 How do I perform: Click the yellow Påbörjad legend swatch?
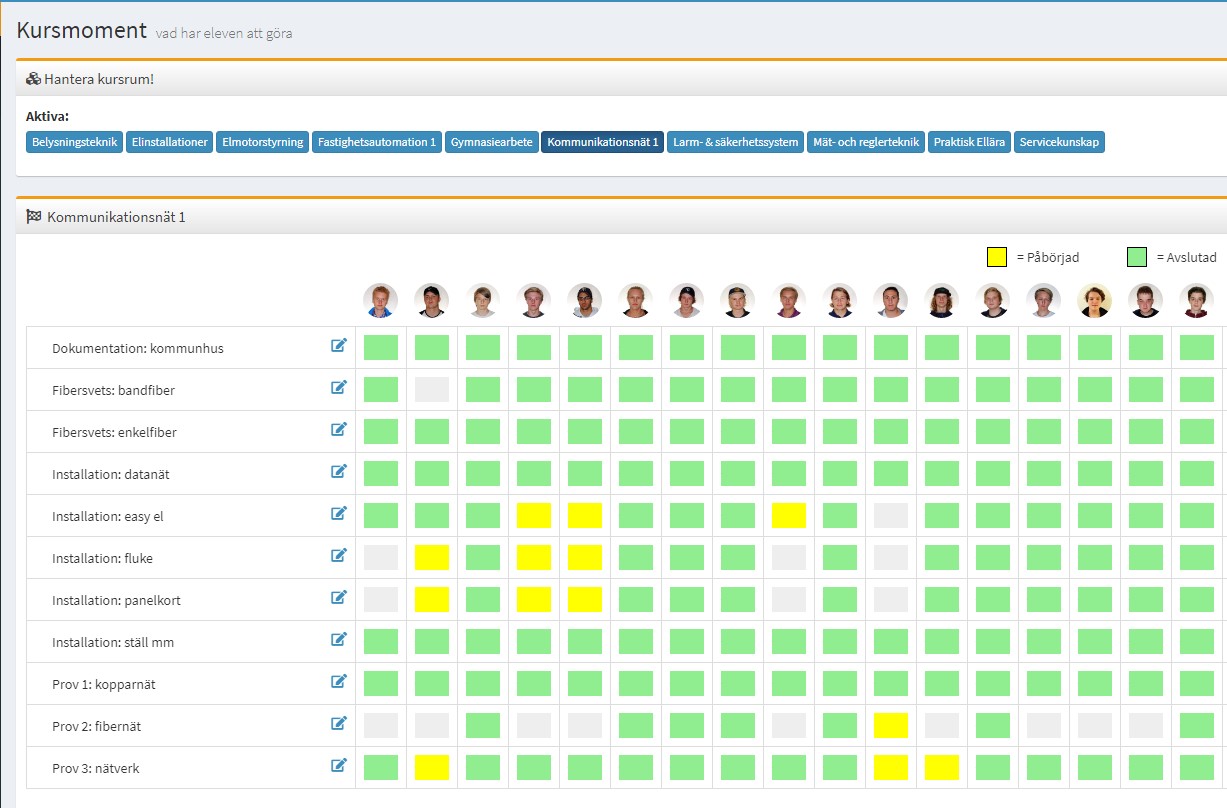click(x=997, y=257)
